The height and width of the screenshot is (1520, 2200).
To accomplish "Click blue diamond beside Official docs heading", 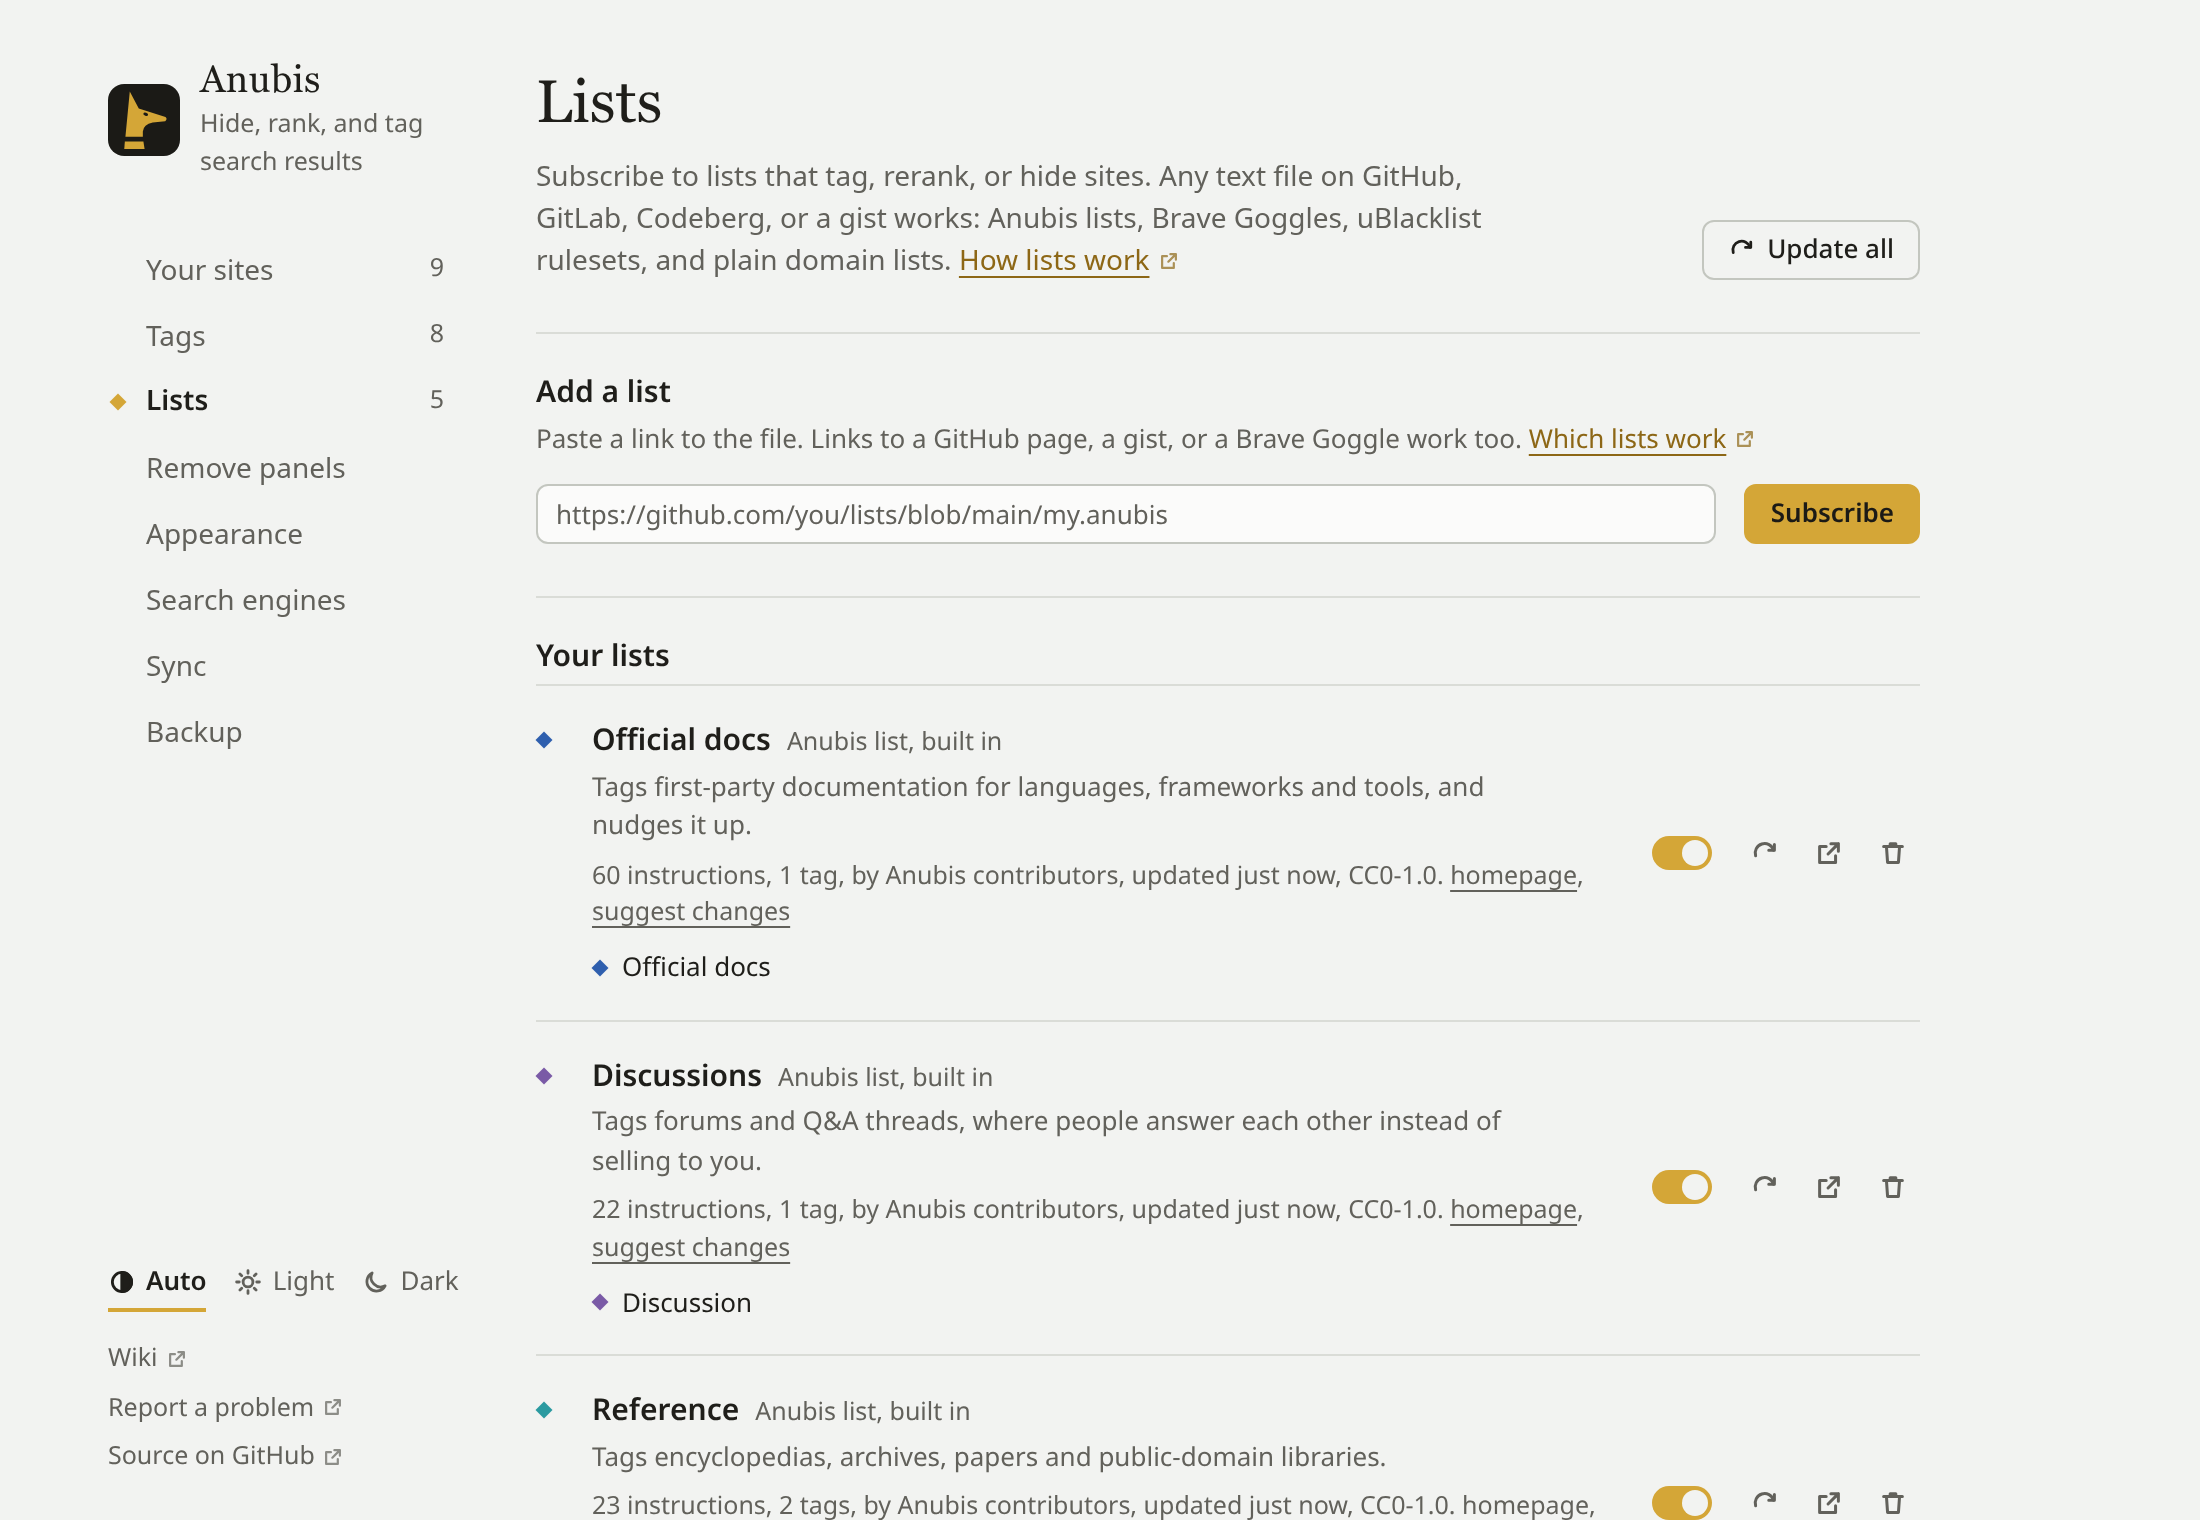I will 544,740.
